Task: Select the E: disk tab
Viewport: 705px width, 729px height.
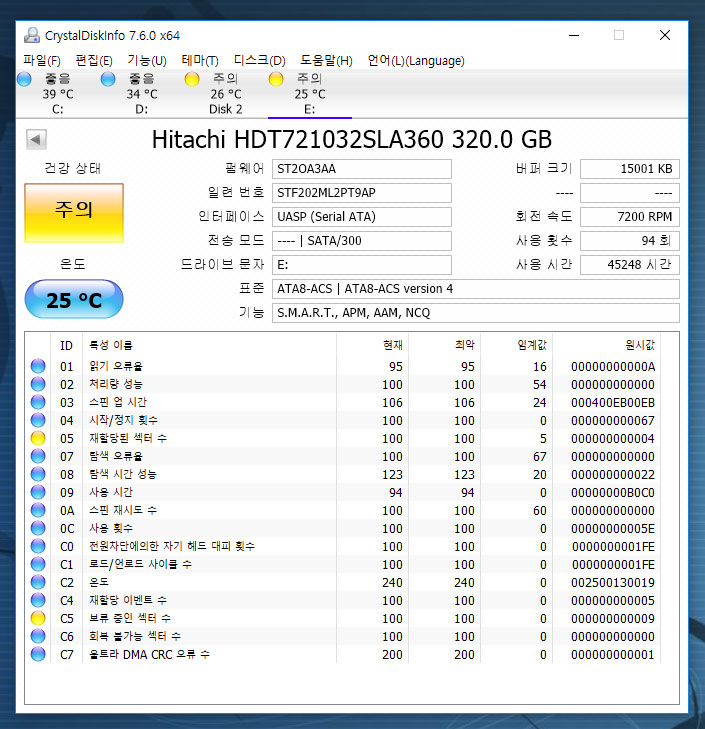Action: point(310,94)
